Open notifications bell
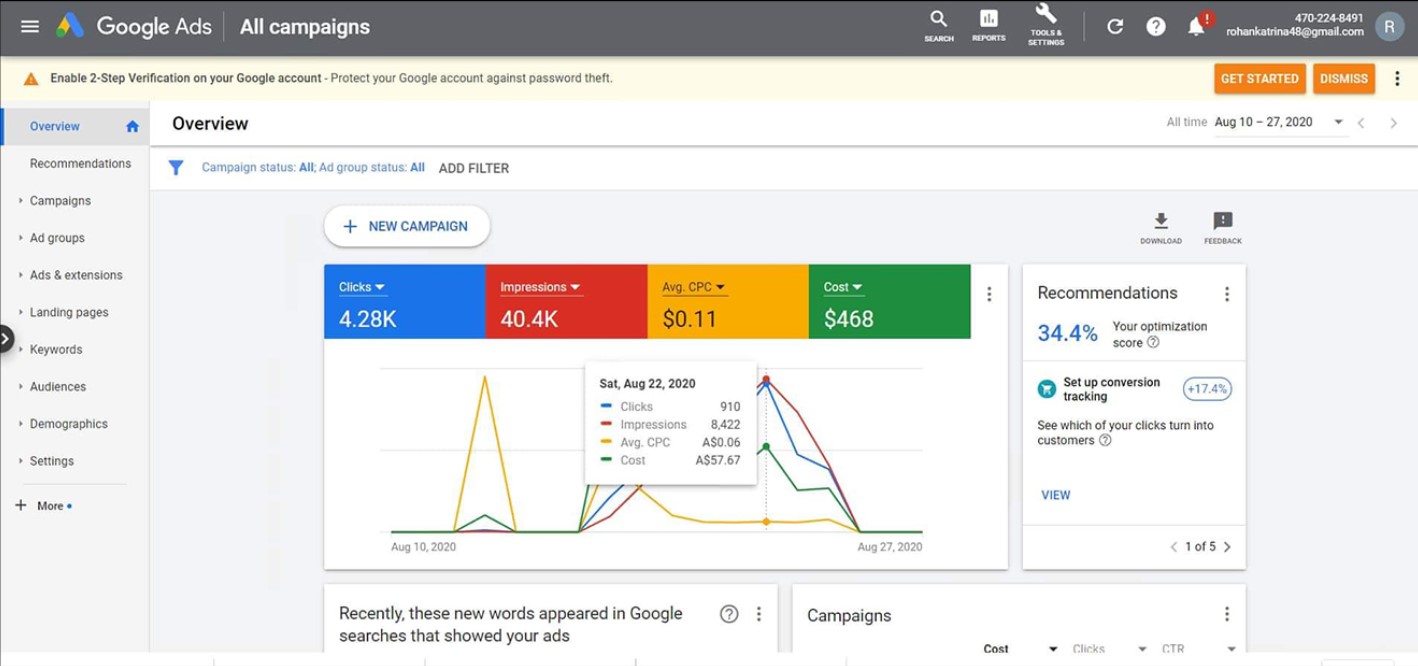Viewport: 1418px width, 666px height. [x=1196, y=27]
